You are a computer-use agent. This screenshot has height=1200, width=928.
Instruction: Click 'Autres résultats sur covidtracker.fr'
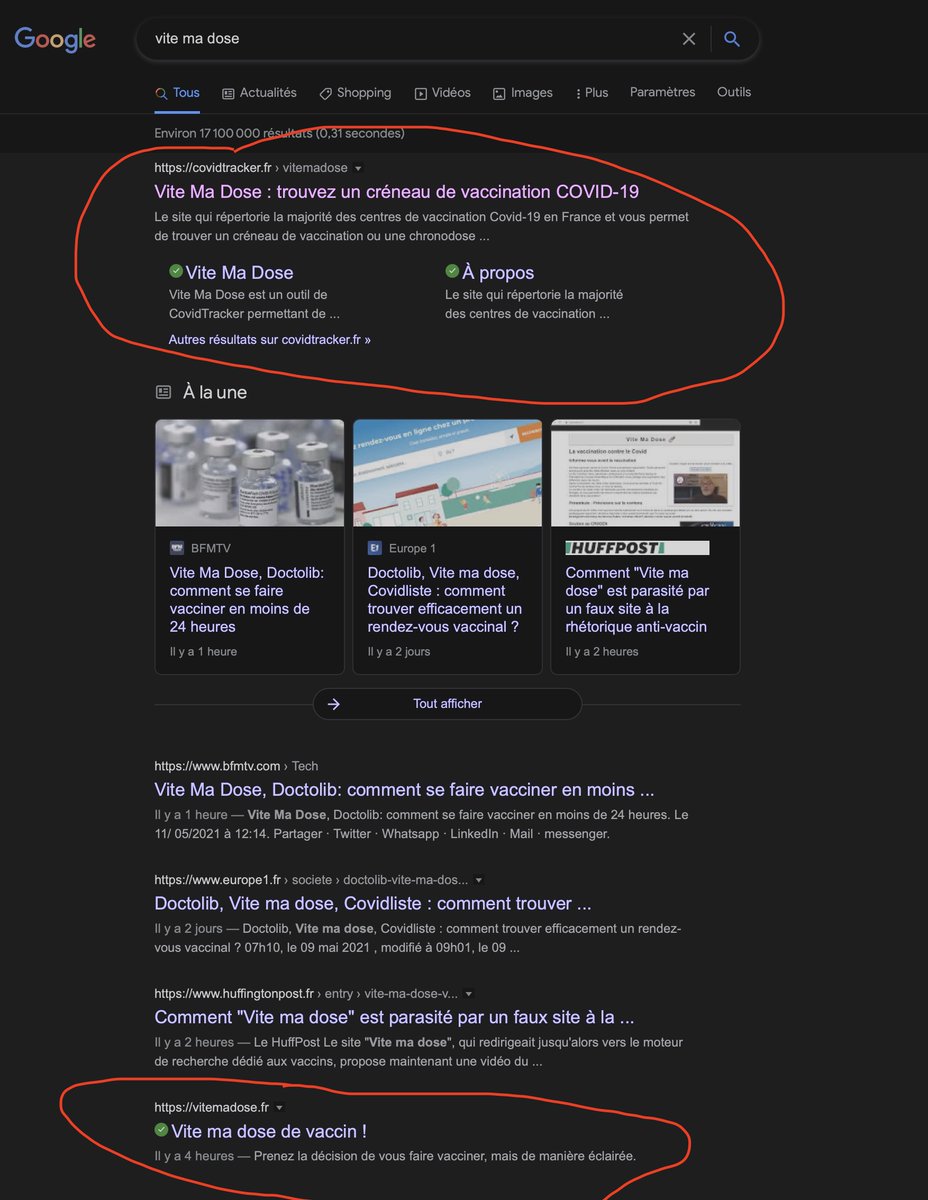[270, 340]
